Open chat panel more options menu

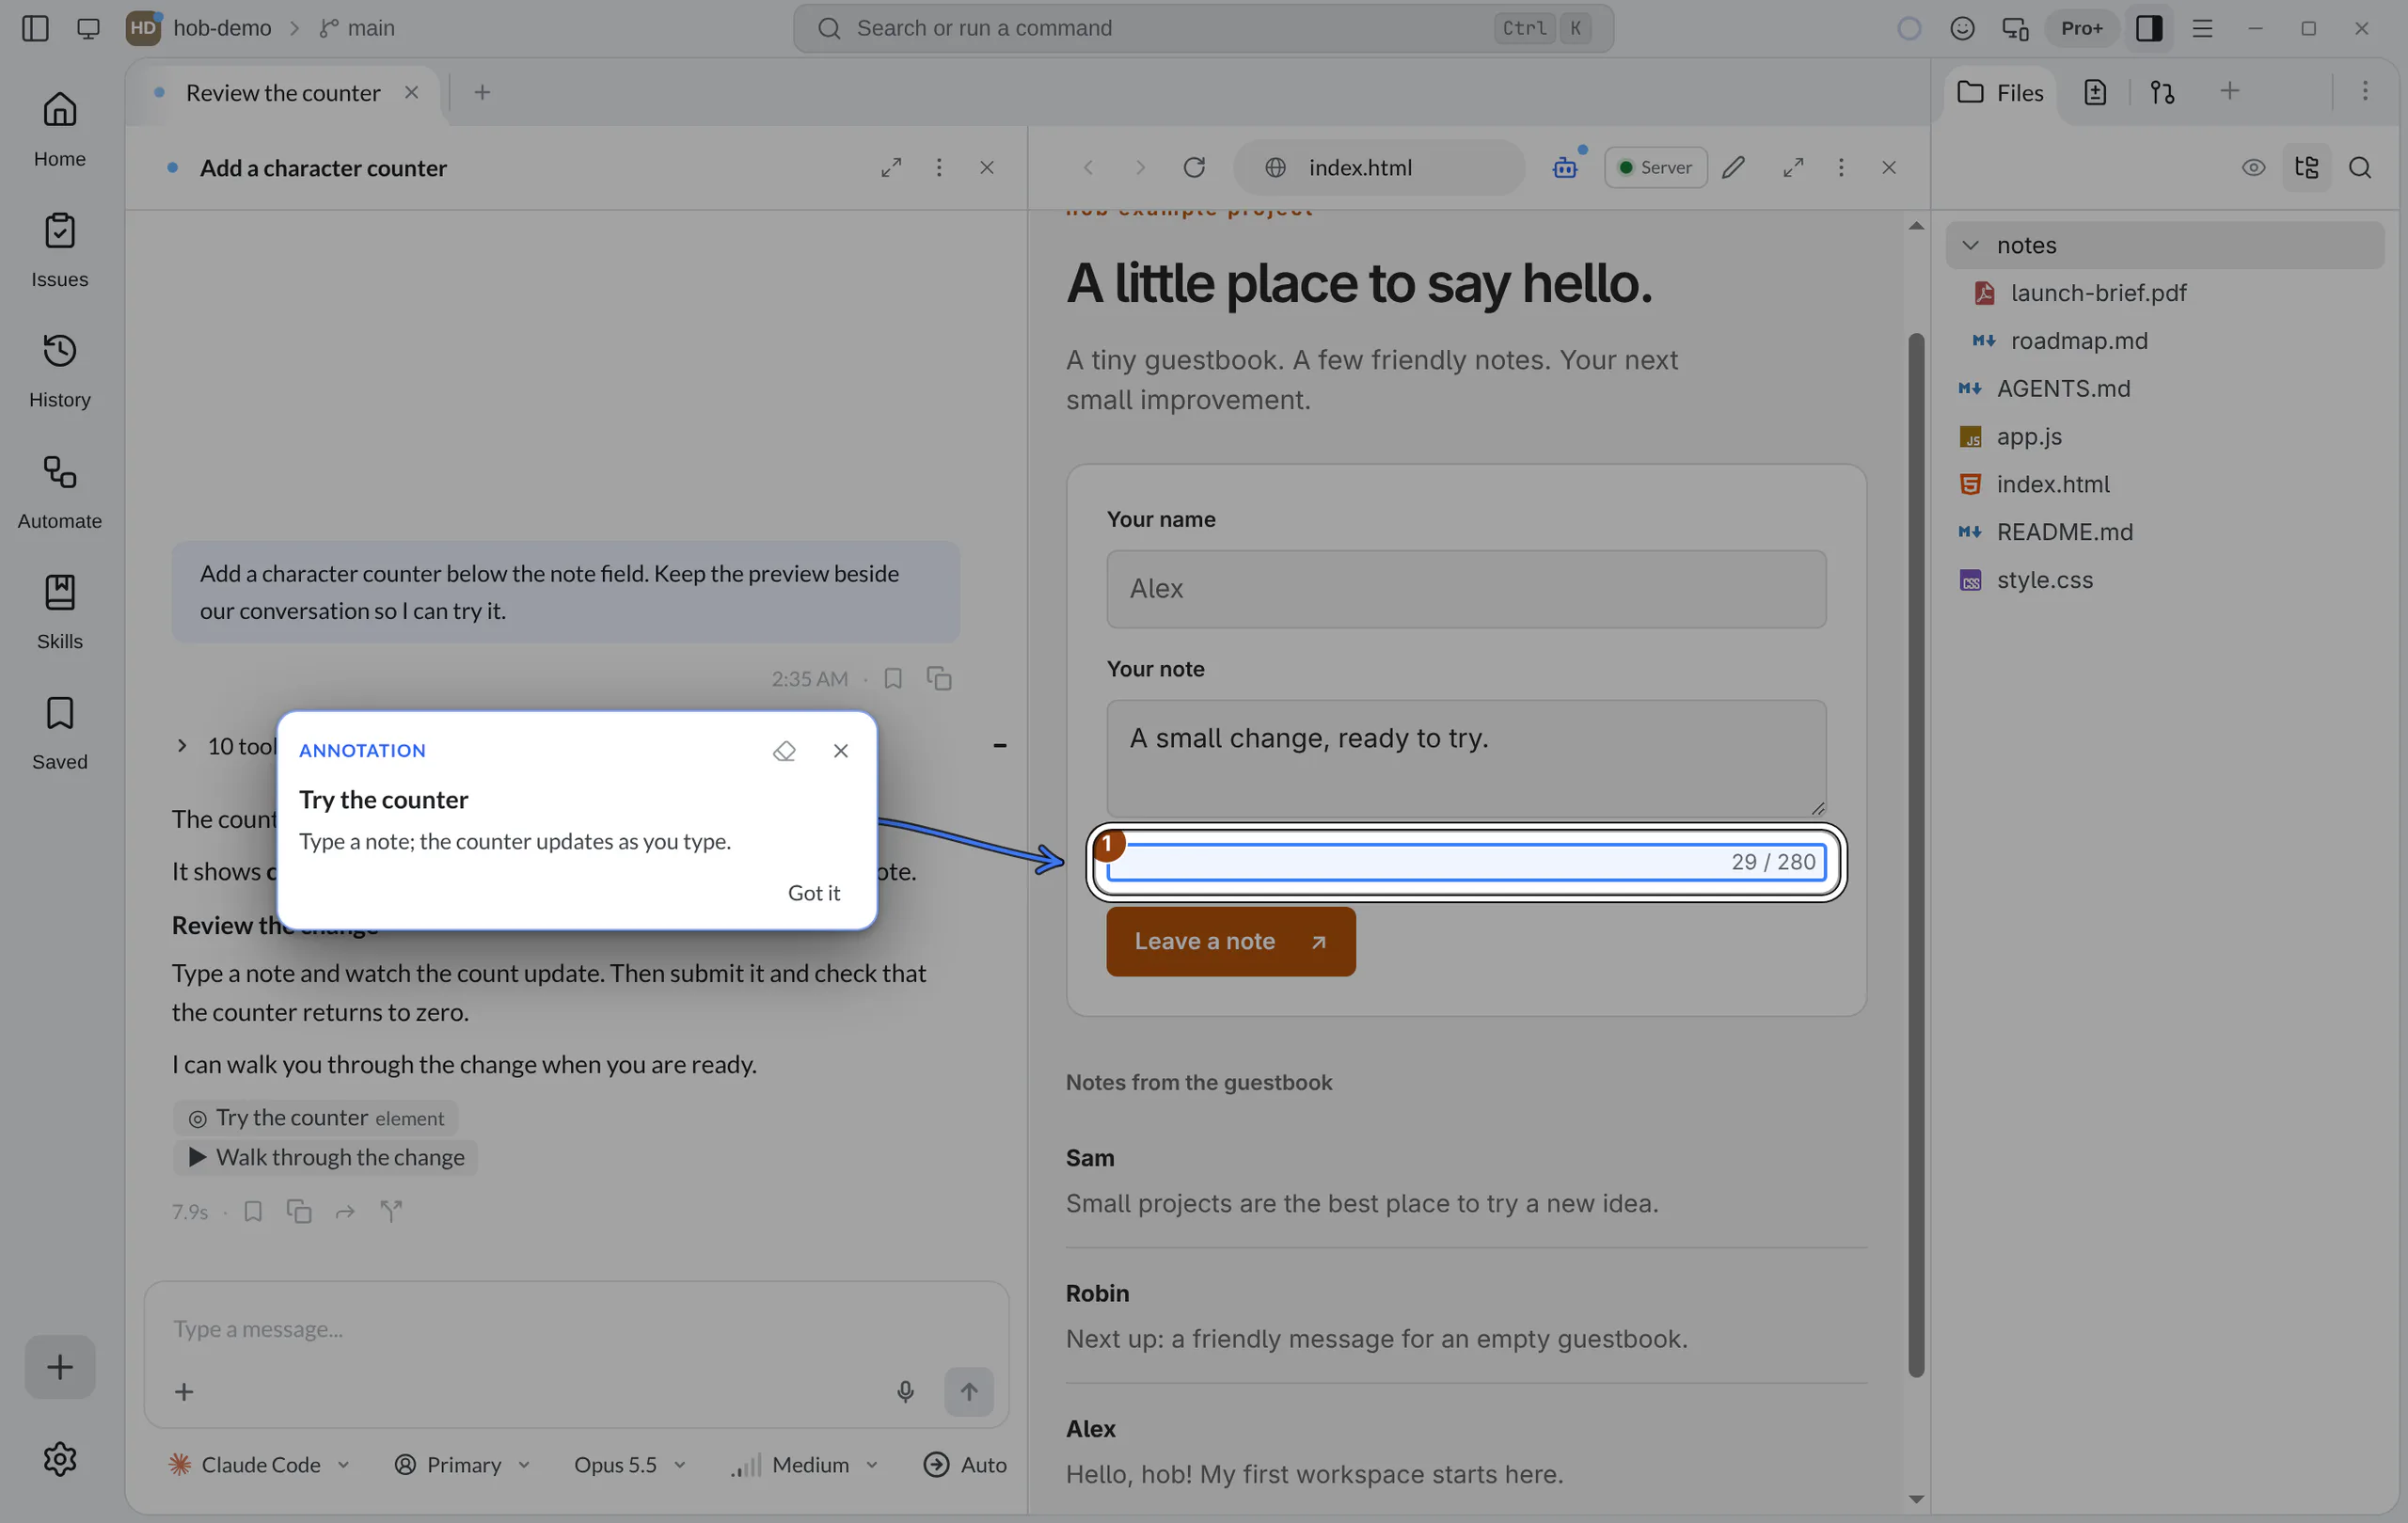pyautogui.click(x=938, y=167)
